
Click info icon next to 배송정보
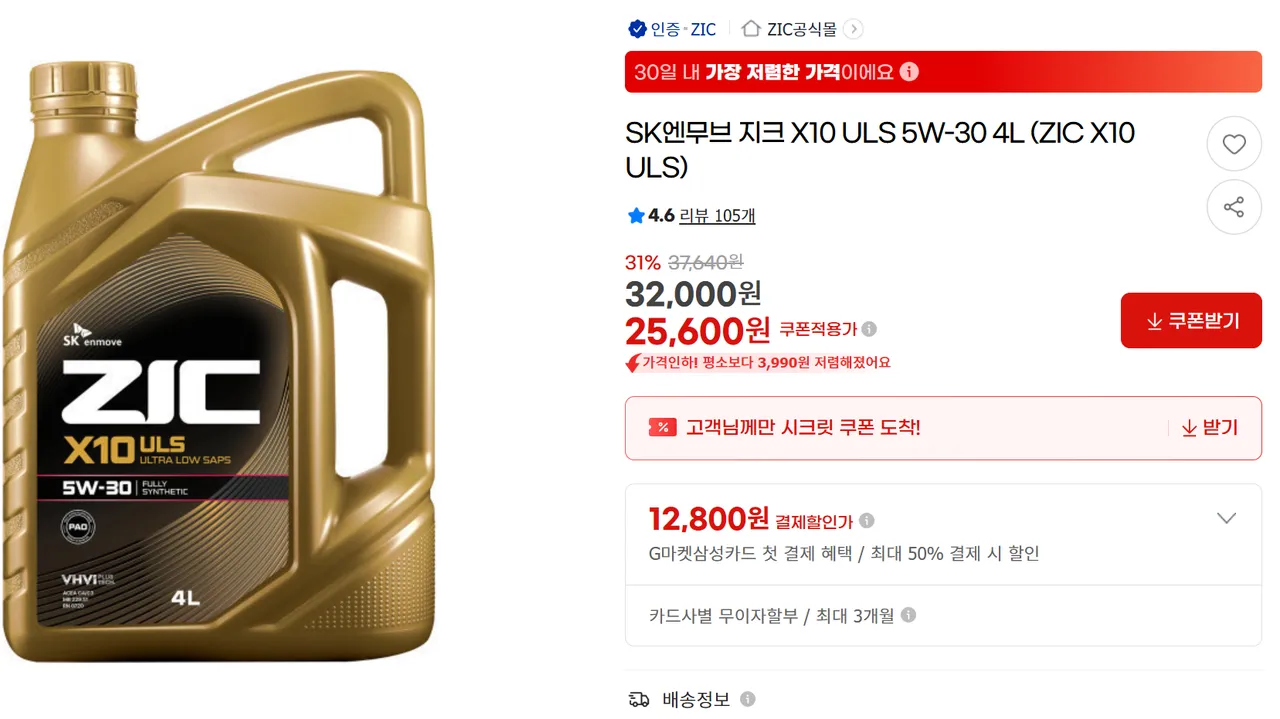click(x=747, y=700)
